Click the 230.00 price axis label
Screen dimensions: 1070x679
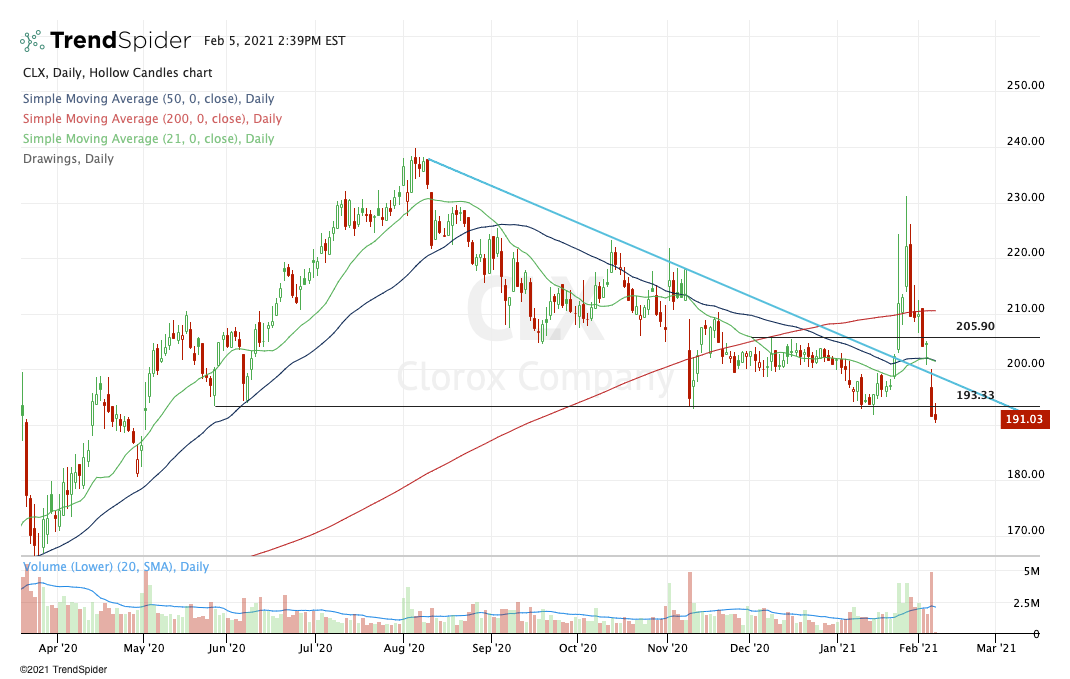click(x=1025, y=197)
